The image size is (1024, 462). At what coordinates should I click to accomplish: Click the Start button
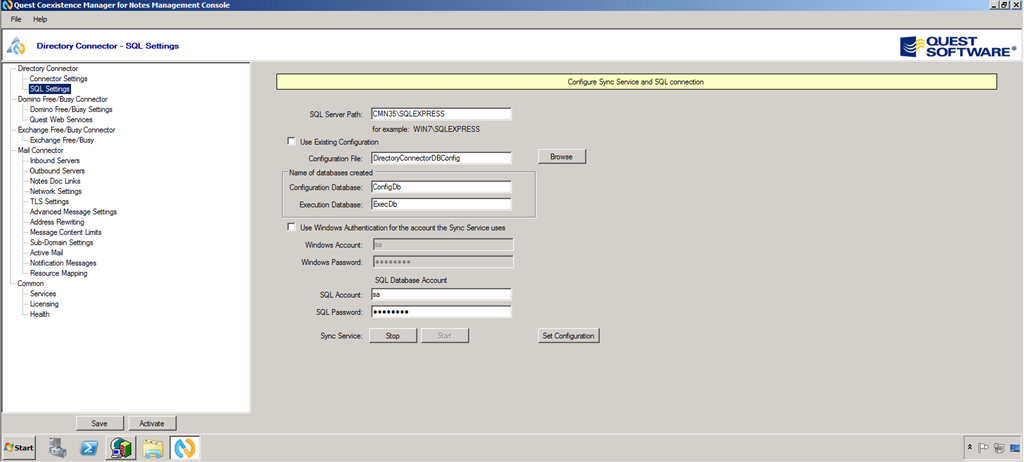point(19,448)
